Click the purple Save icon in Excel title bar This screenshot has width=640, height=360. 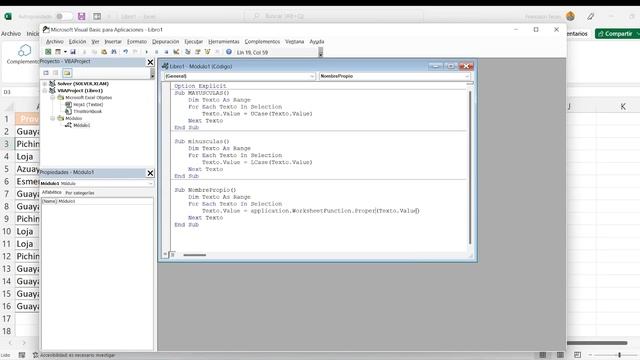82,16
